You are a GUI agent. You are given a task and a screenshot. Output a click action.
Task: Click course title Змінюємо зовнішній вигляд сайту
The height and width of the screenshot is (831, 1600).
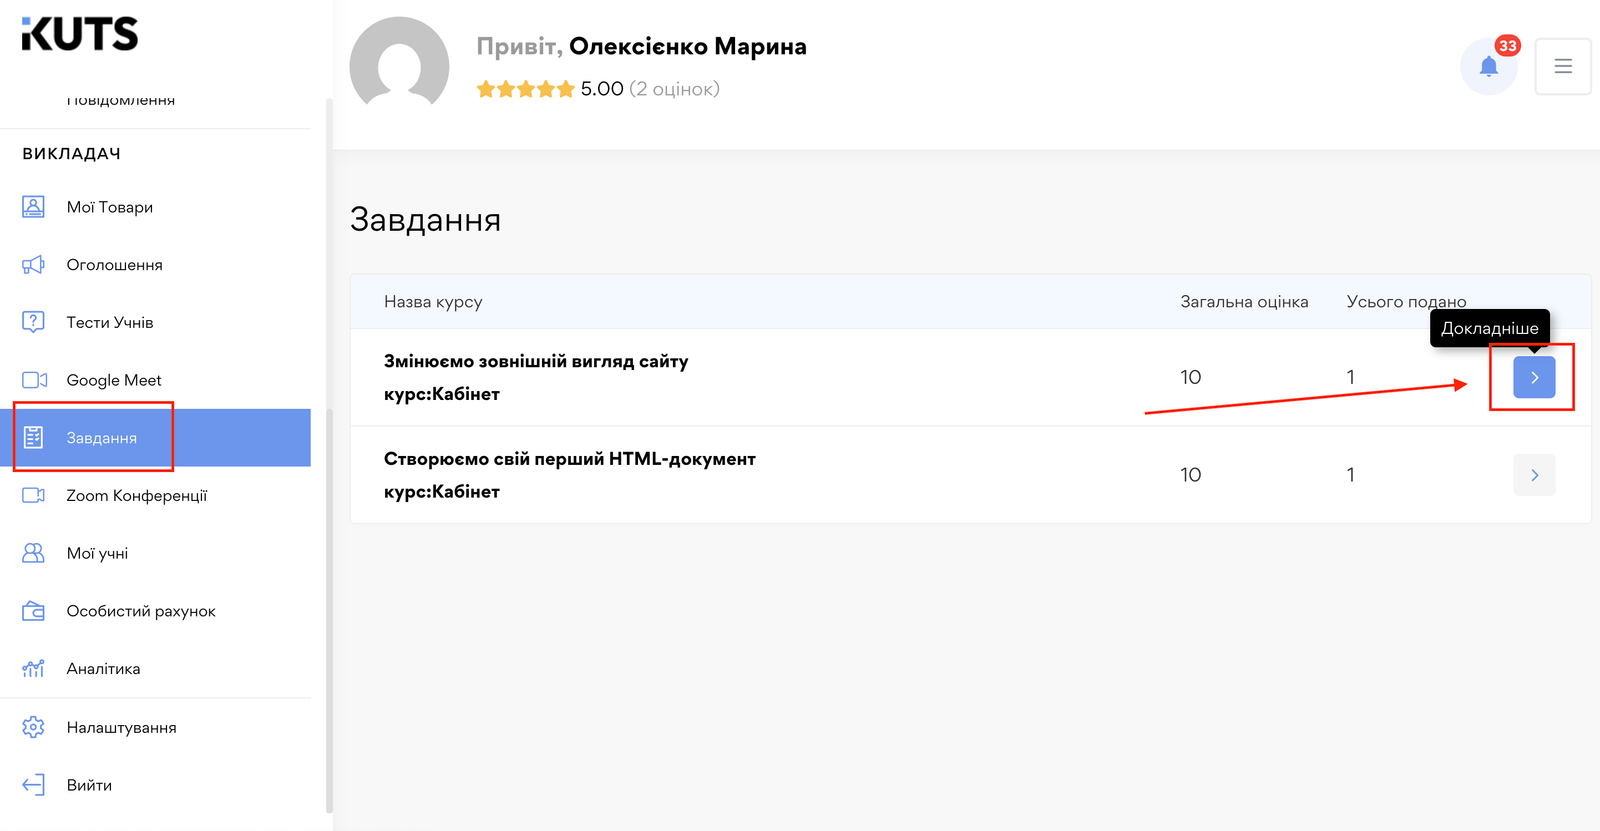pos(536,361)
